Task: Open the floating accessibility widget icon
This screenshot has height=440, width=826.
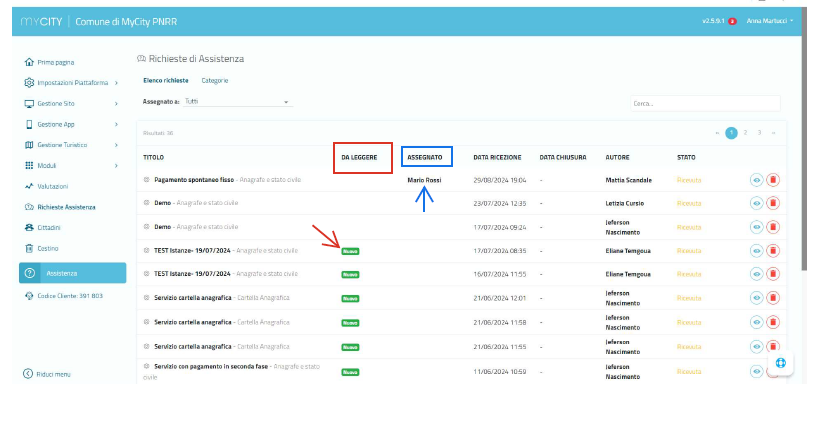Action: [780, 363]
